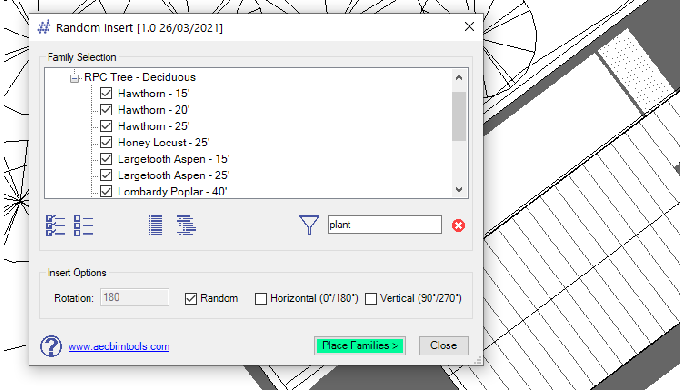The image size is (680, 390).
Task: Click the Close button
Action: pyautogui.click(x=444, y=346)
